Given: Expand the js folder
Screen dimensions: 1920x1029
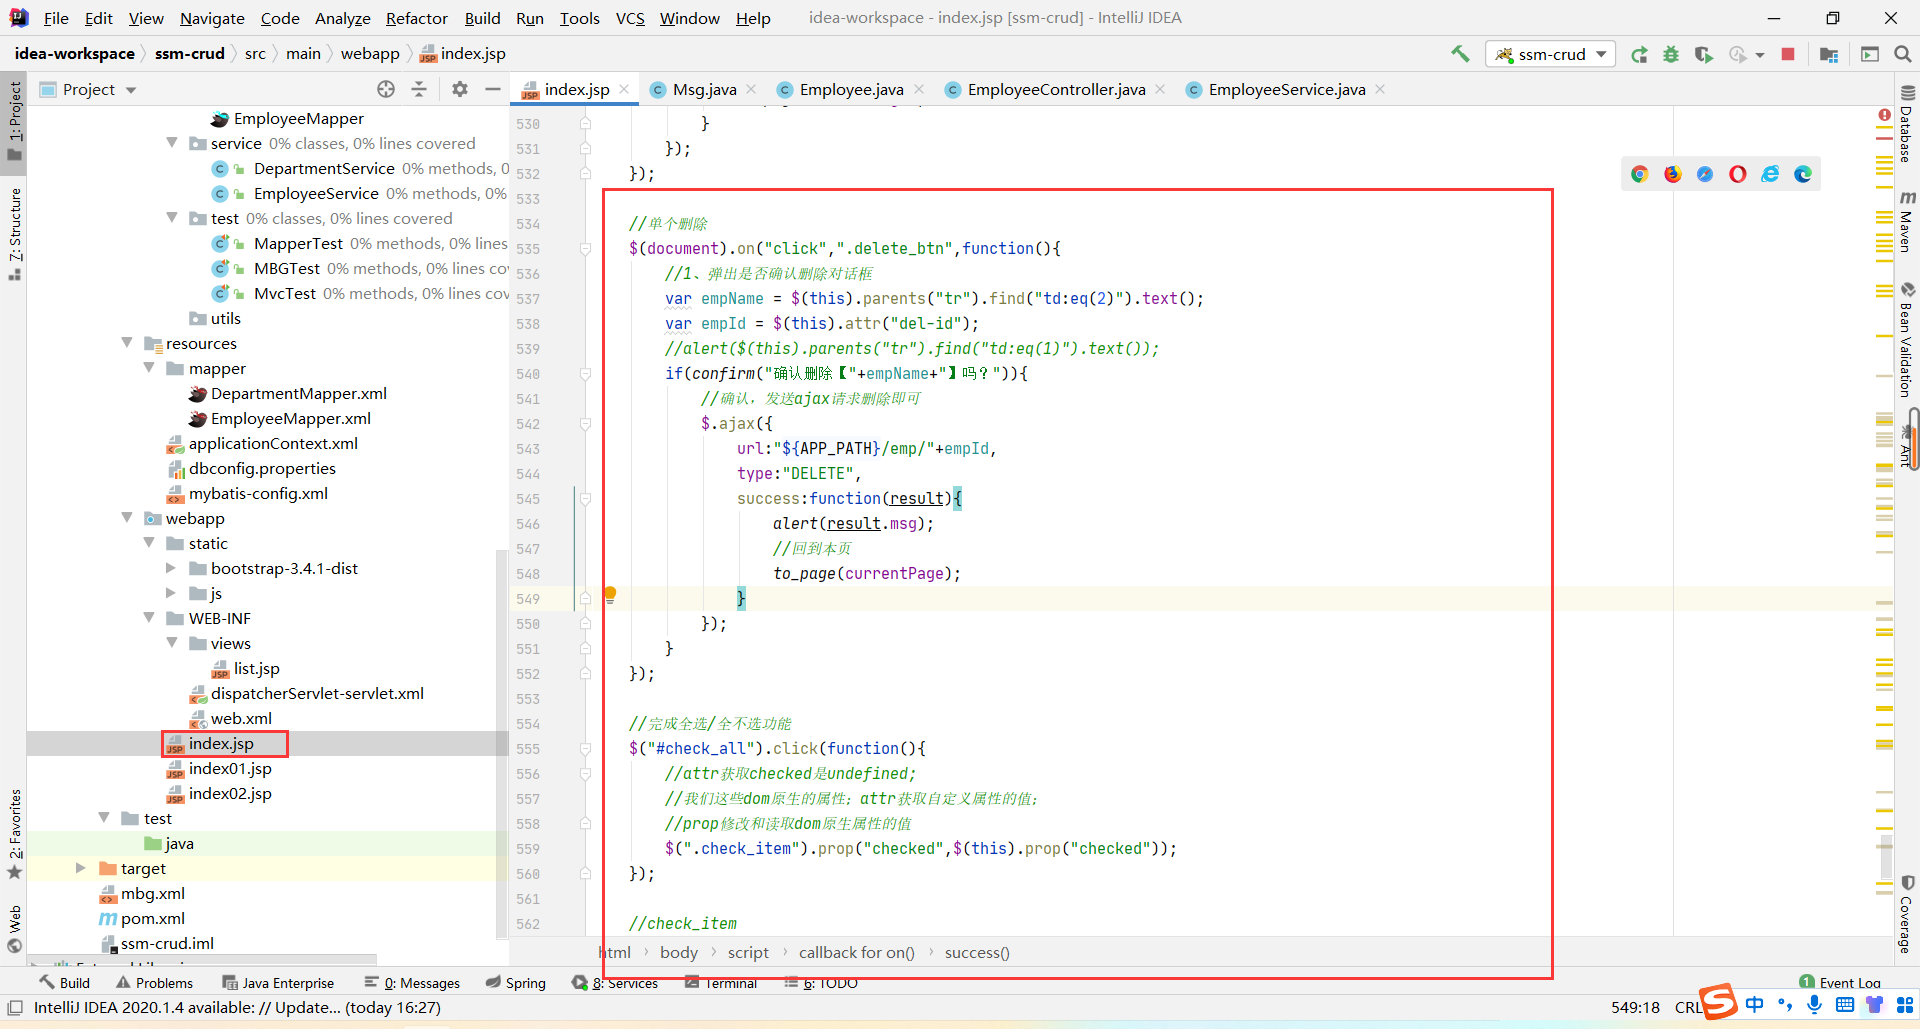Looking at the screenshot, I should (171, 593).
